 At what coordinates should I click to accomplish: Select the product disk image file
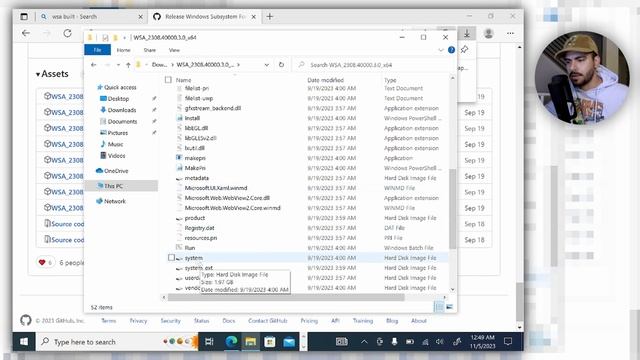click(194, 218)
